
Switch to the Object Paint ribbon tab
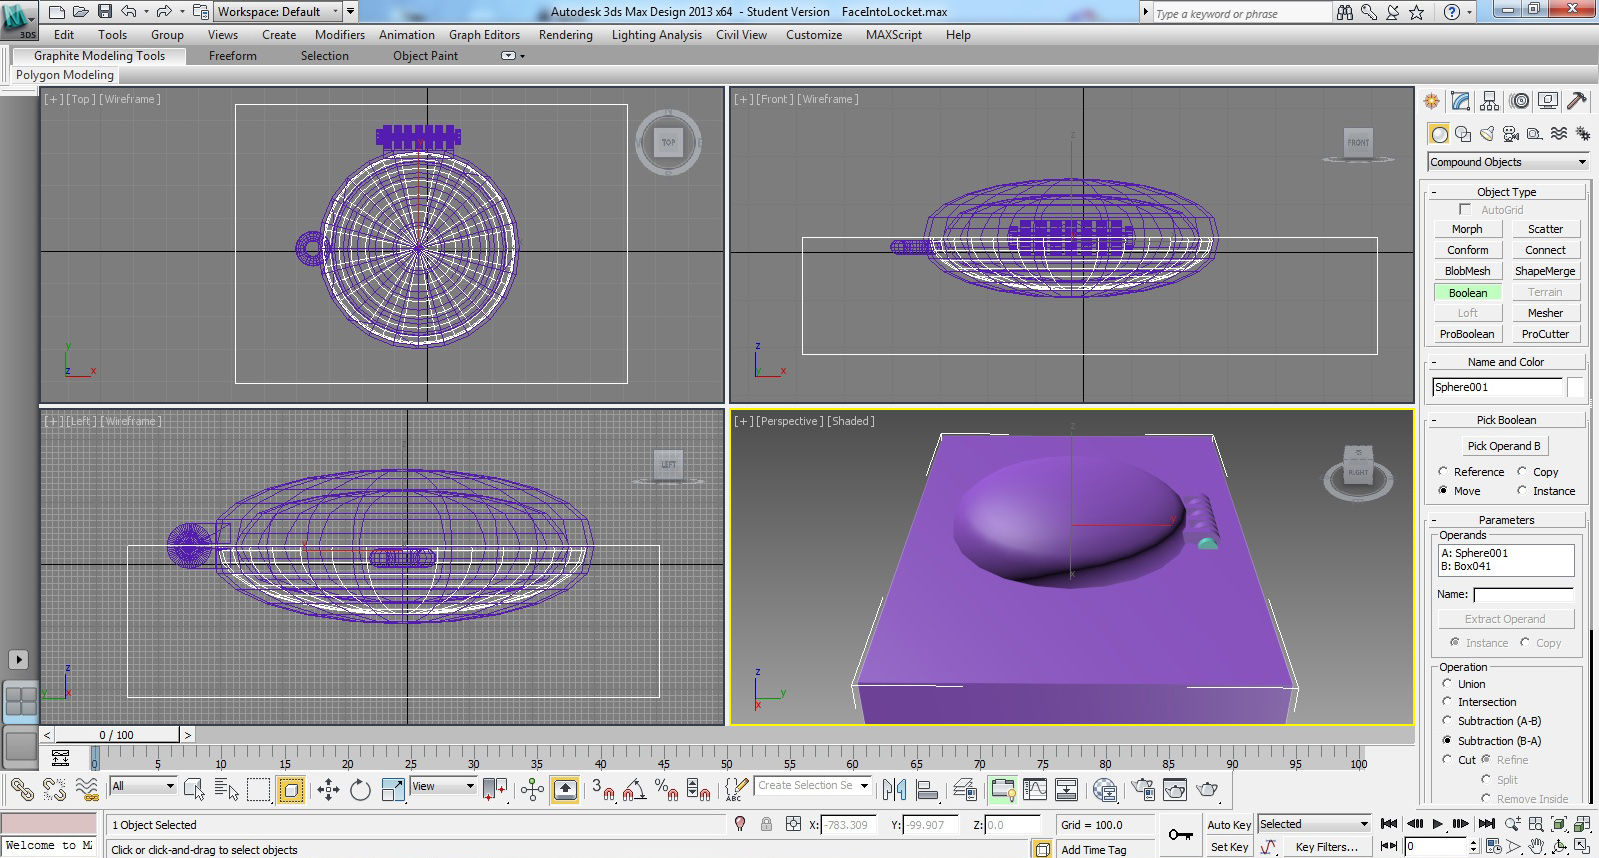(x=426, y=56)
